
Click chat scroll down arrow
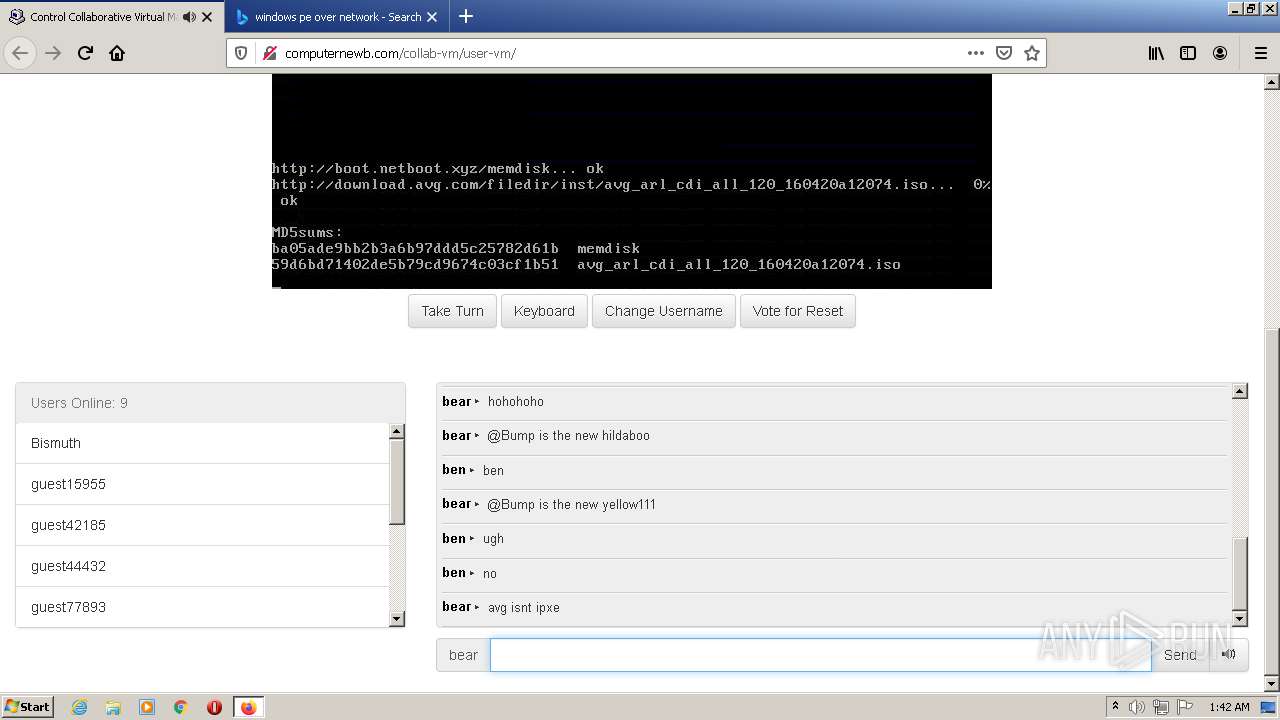1240,618
